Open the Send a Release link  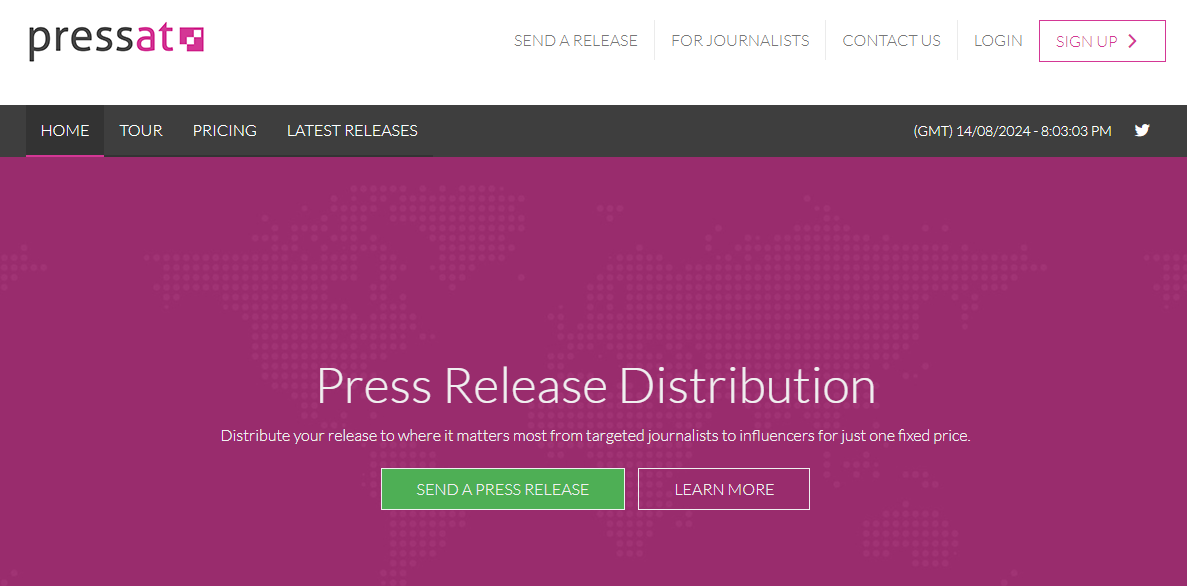click(576, 41)
